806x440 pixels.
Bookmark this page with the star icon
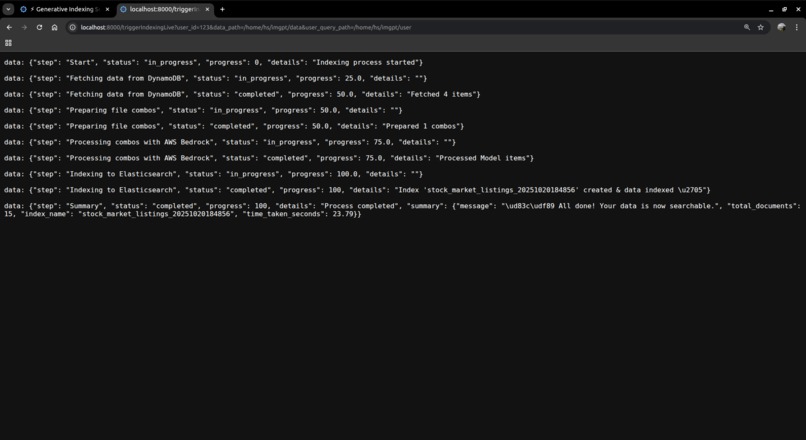click(761, 27)
